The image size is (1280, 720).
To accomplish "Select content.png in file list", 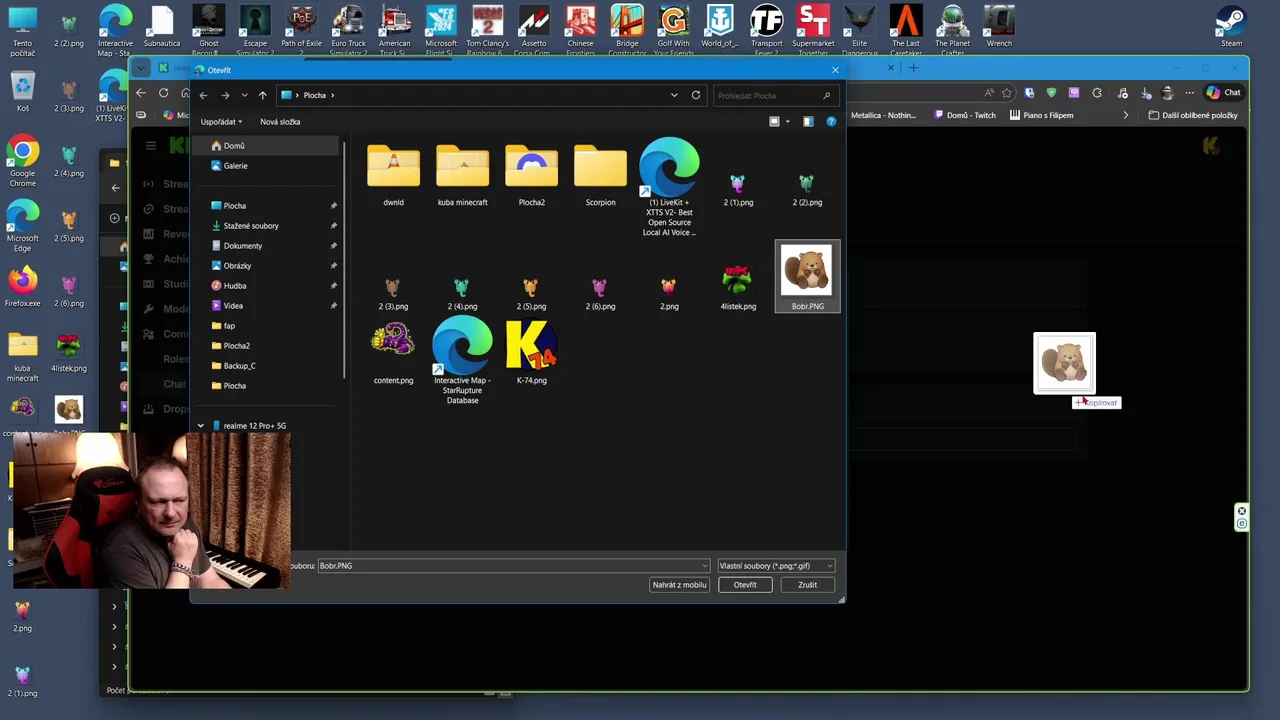I will [393, 354].
